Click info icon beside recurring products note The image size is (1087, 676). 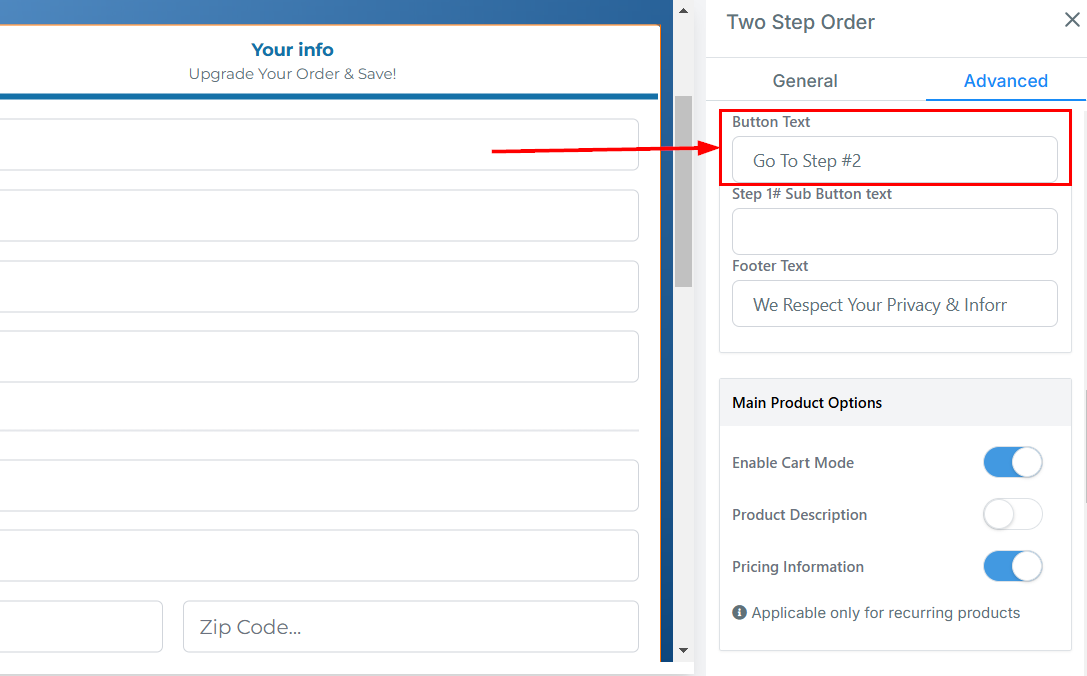pos(739,612)
